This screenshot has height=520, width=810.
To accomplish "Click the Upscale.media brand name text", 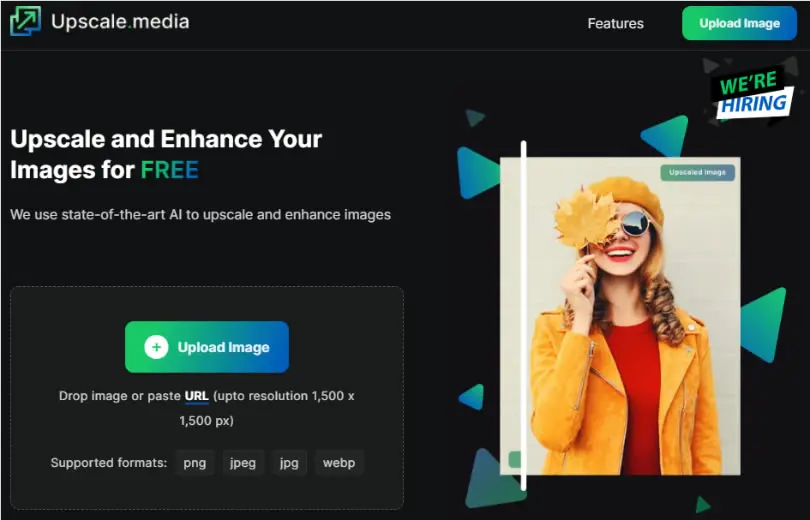I will [120, 22].
